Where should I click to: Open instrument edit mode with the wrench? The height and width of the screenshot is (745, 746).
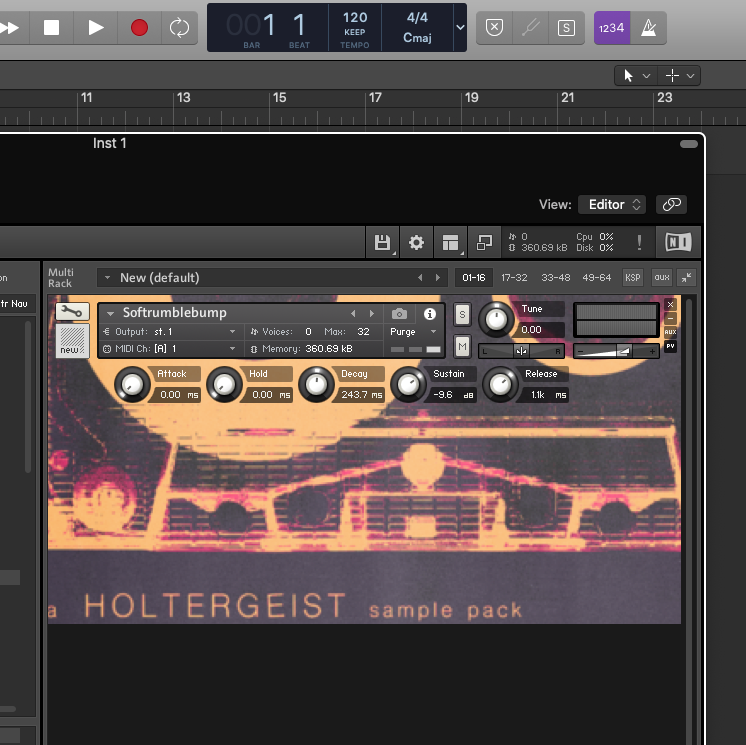point(72,312)
